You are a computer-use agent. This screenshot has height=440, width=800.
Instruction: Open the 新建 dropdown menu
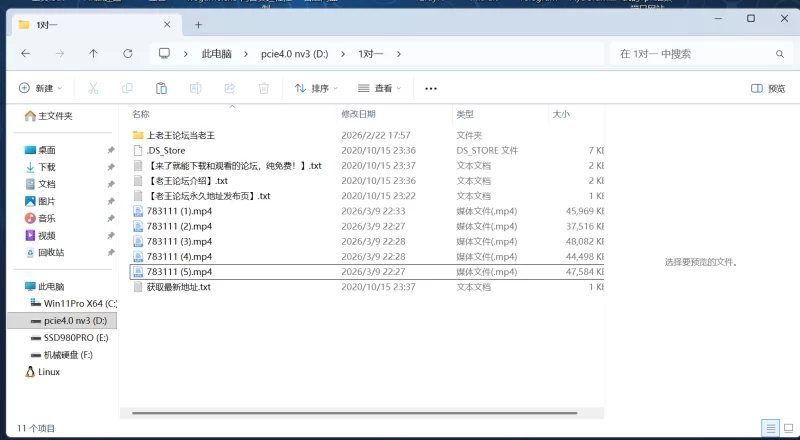coord(40,88)
